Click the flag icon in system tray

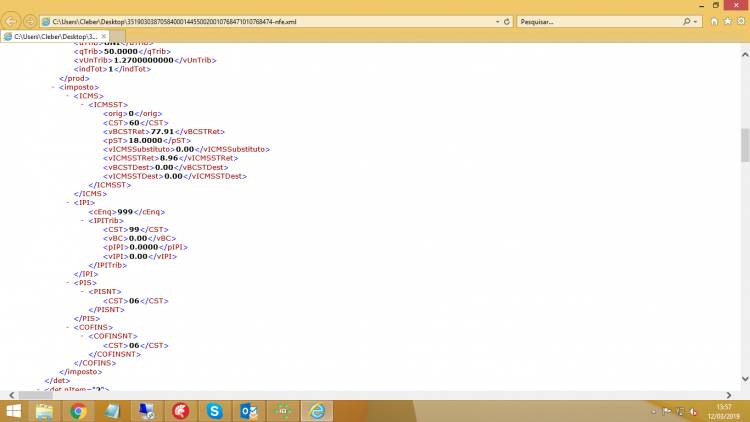(667, 411)
